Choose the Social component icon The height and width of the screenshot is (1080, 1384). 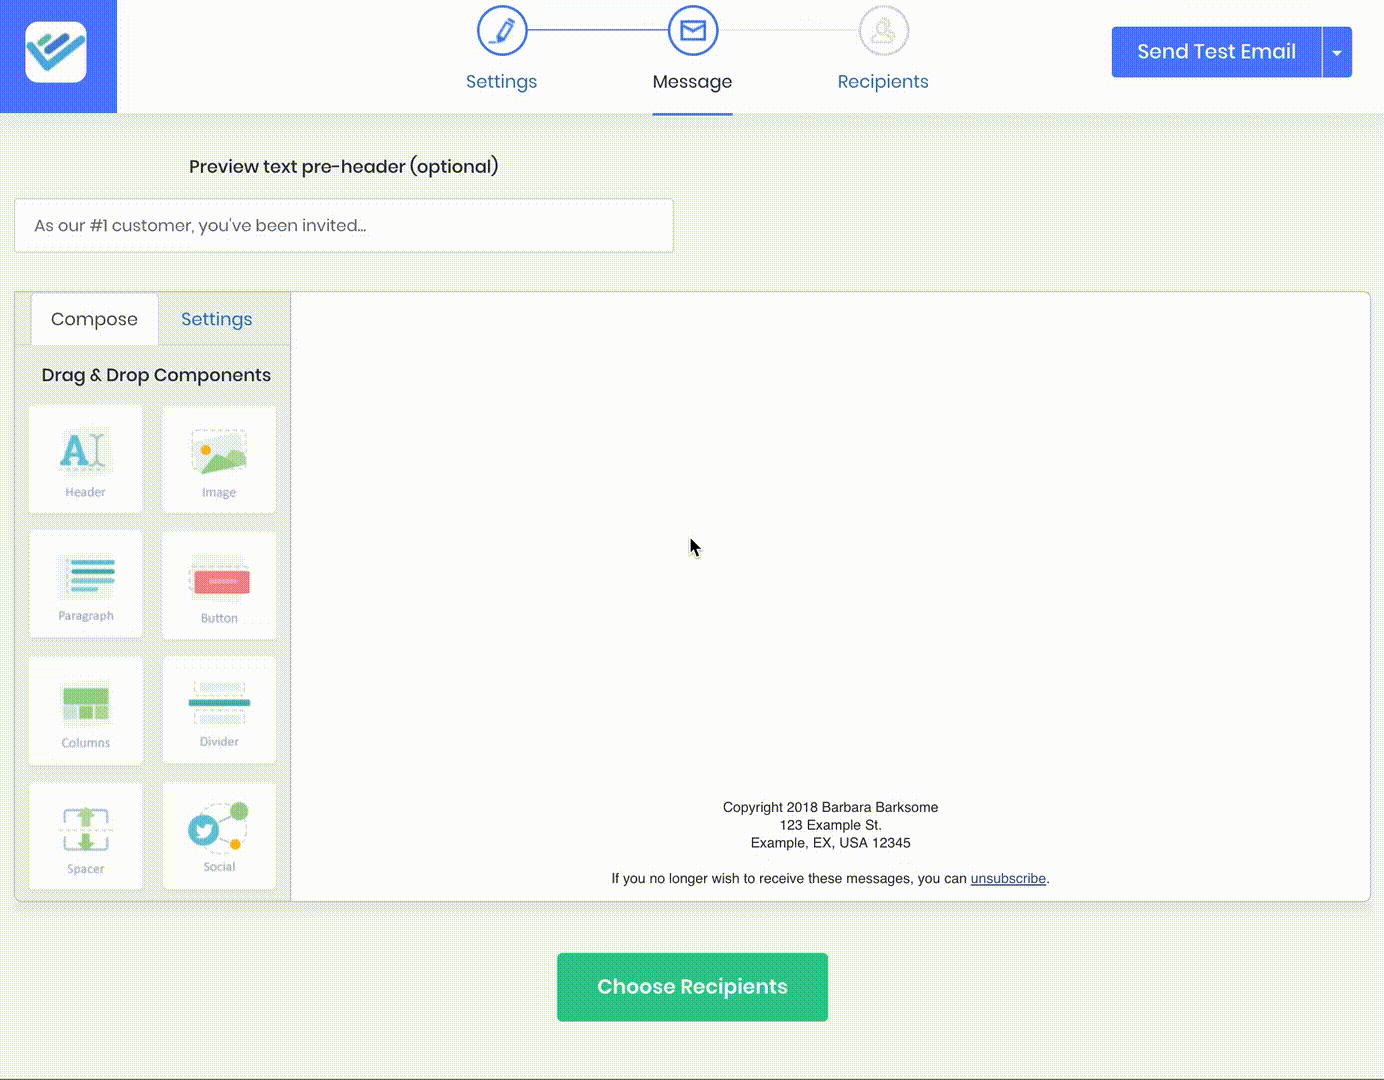pos(219,835)
